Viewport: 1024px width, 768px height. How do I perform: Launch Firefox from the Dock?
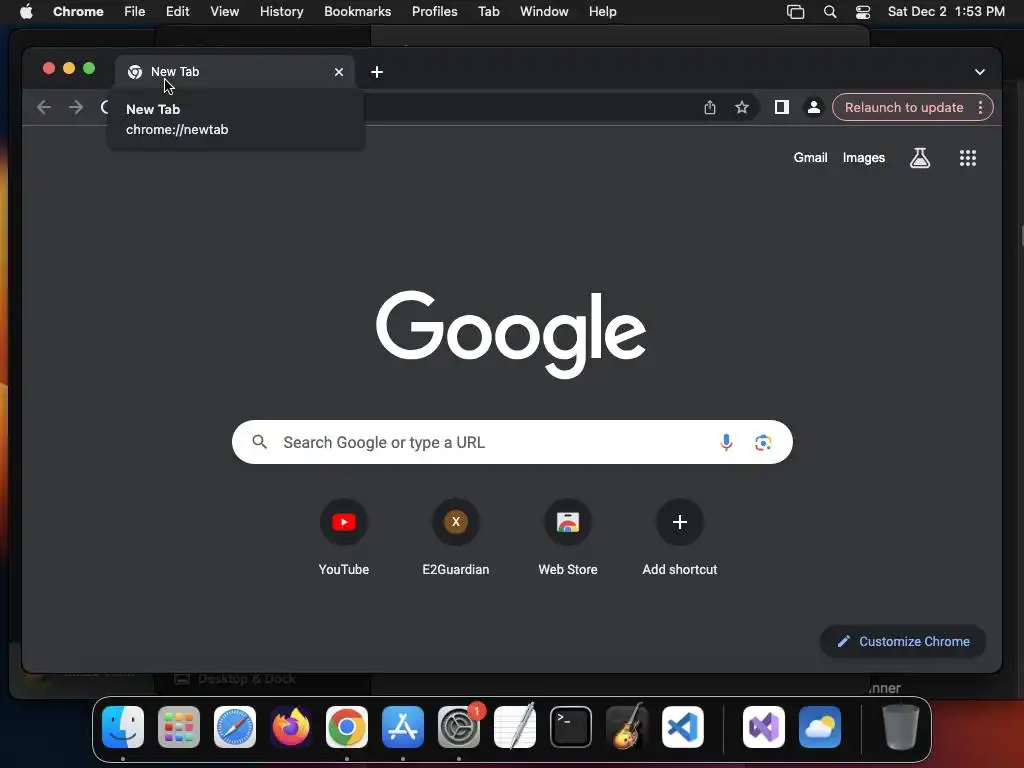(291, 727)
